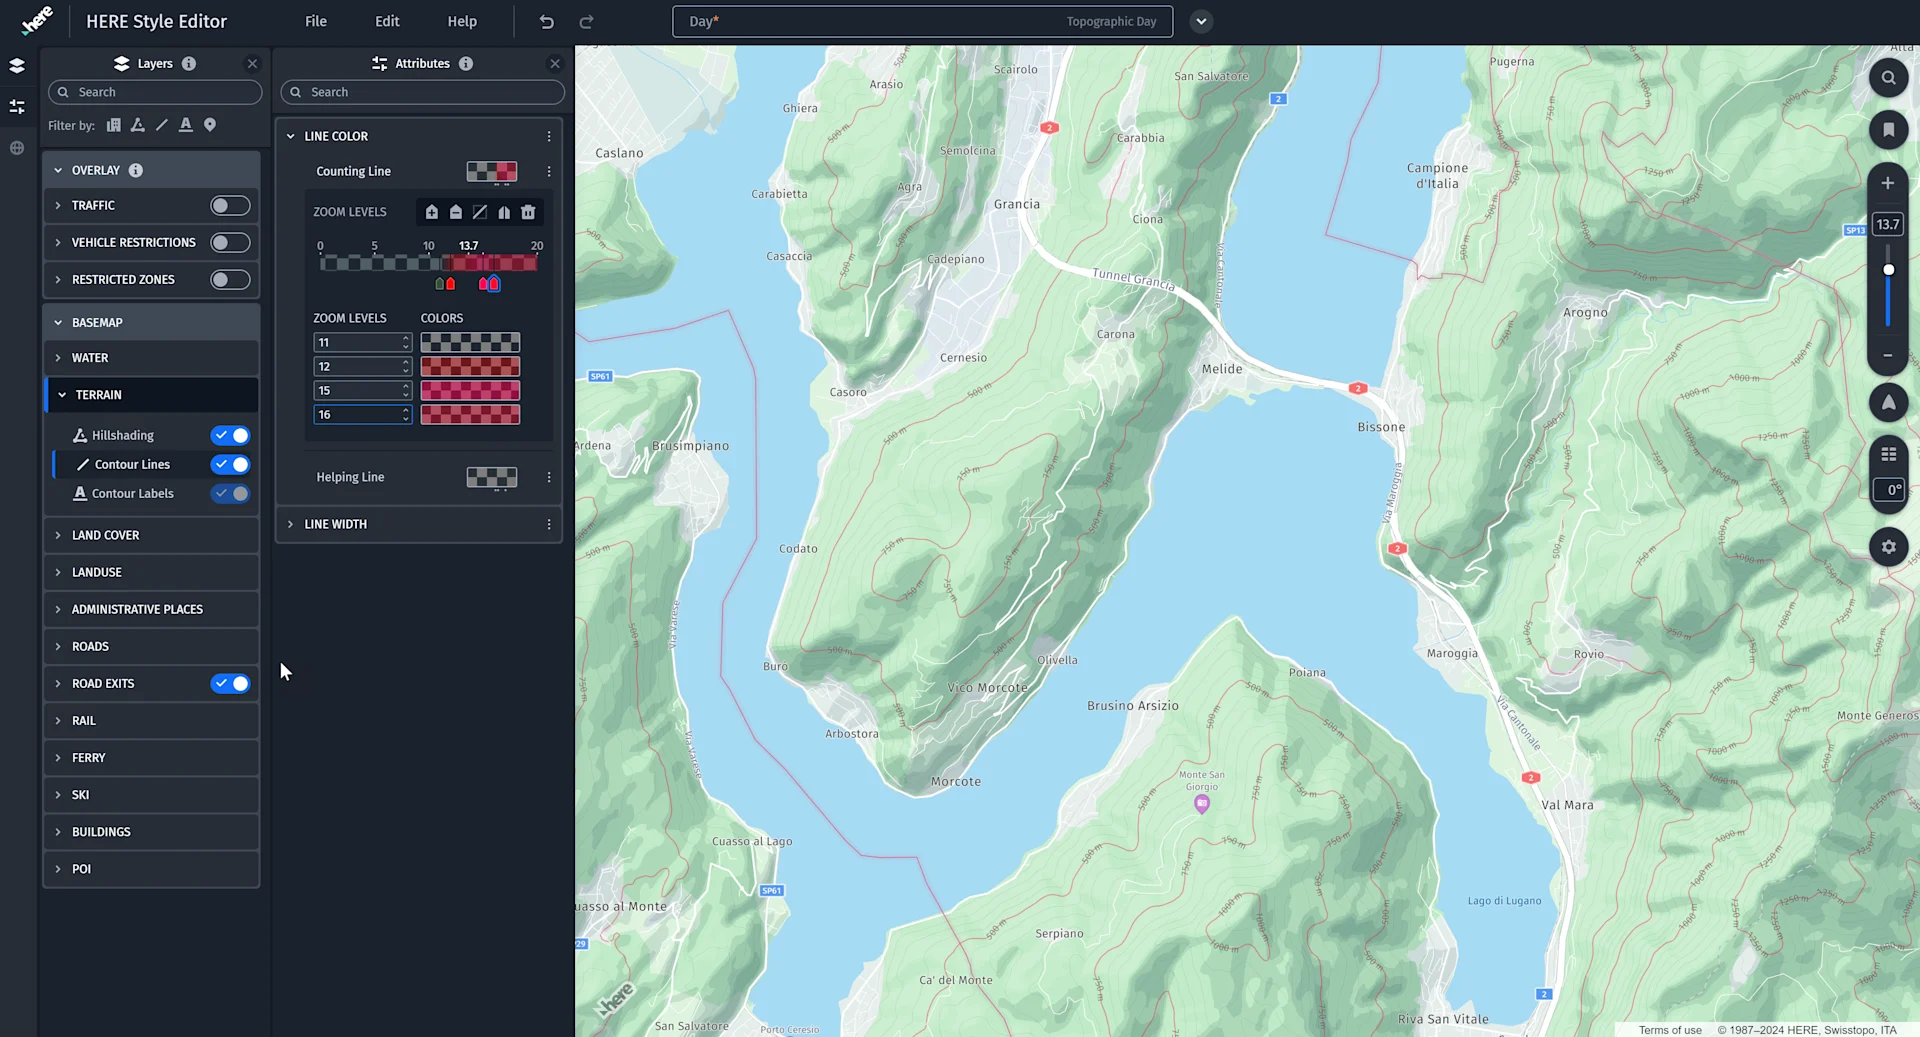Screen dimensions: 1920x1037
Task: Click the Undo arrow button
Action: (x=546, y=21)
